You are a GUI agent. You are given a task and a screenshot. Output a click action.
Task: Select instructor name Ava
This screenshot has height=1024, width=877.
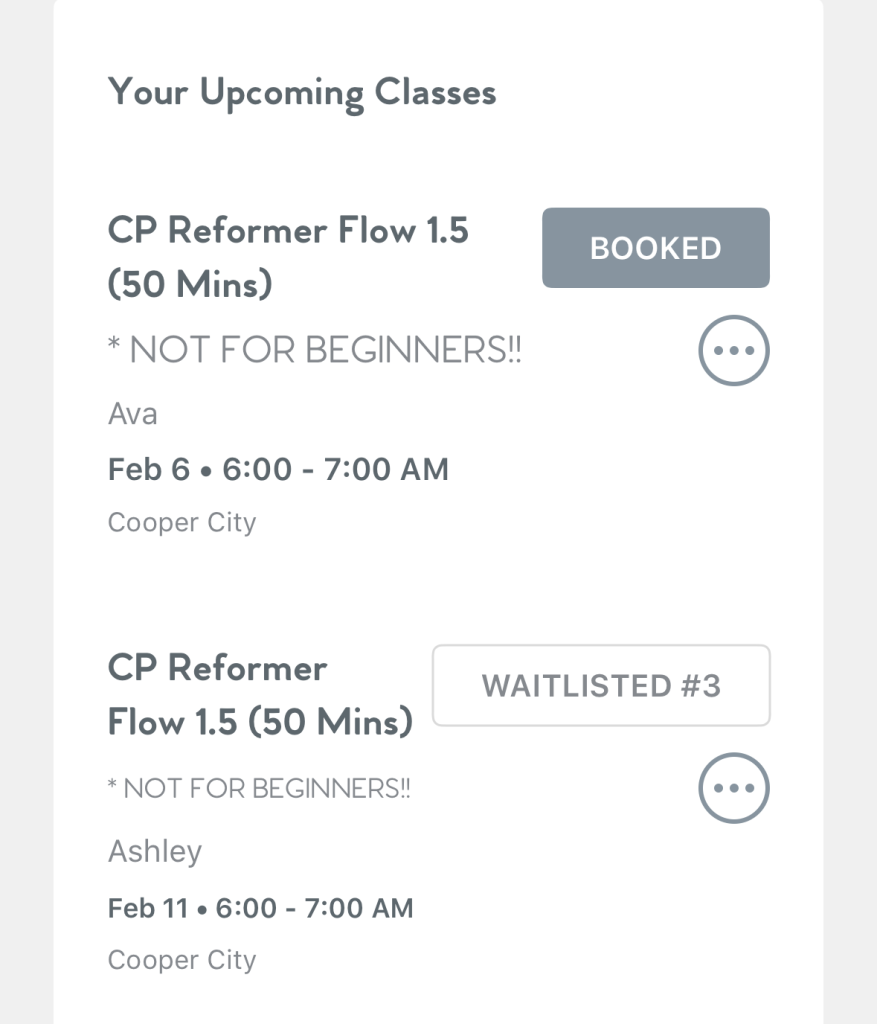pyautogui.click(x=133, y=413)
